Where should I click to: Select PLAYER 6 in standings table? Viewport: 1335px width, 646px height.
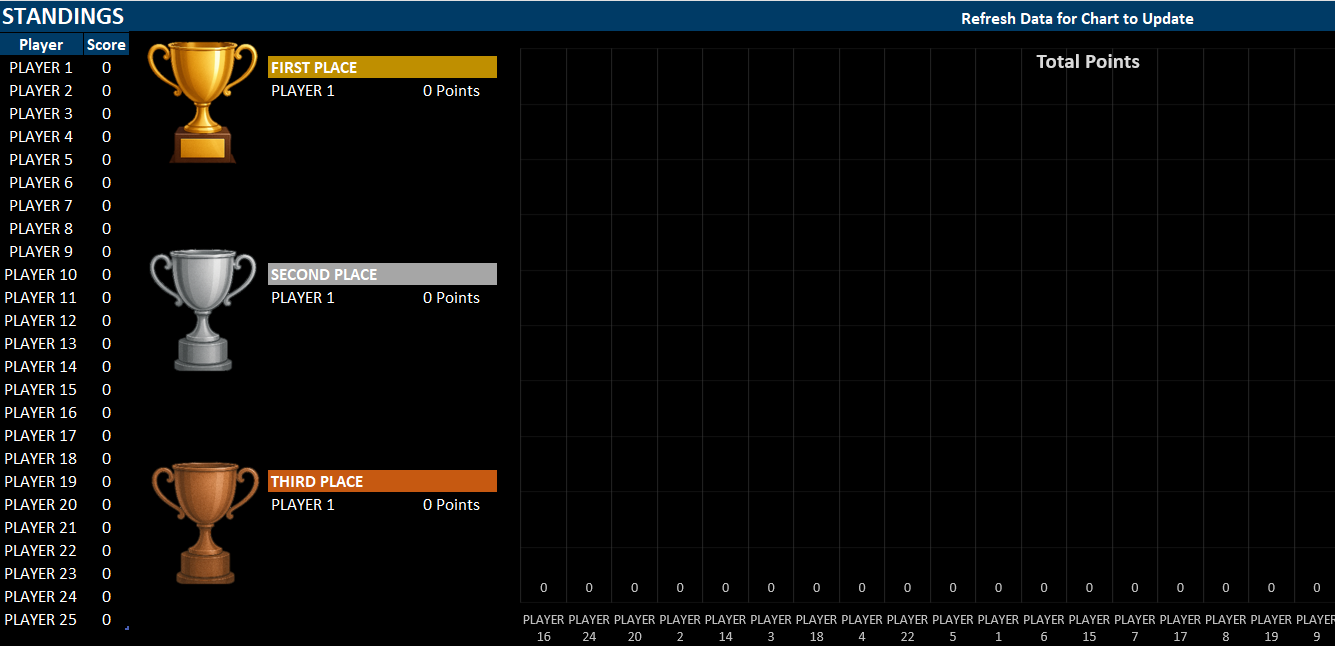(x=41, y=183)
